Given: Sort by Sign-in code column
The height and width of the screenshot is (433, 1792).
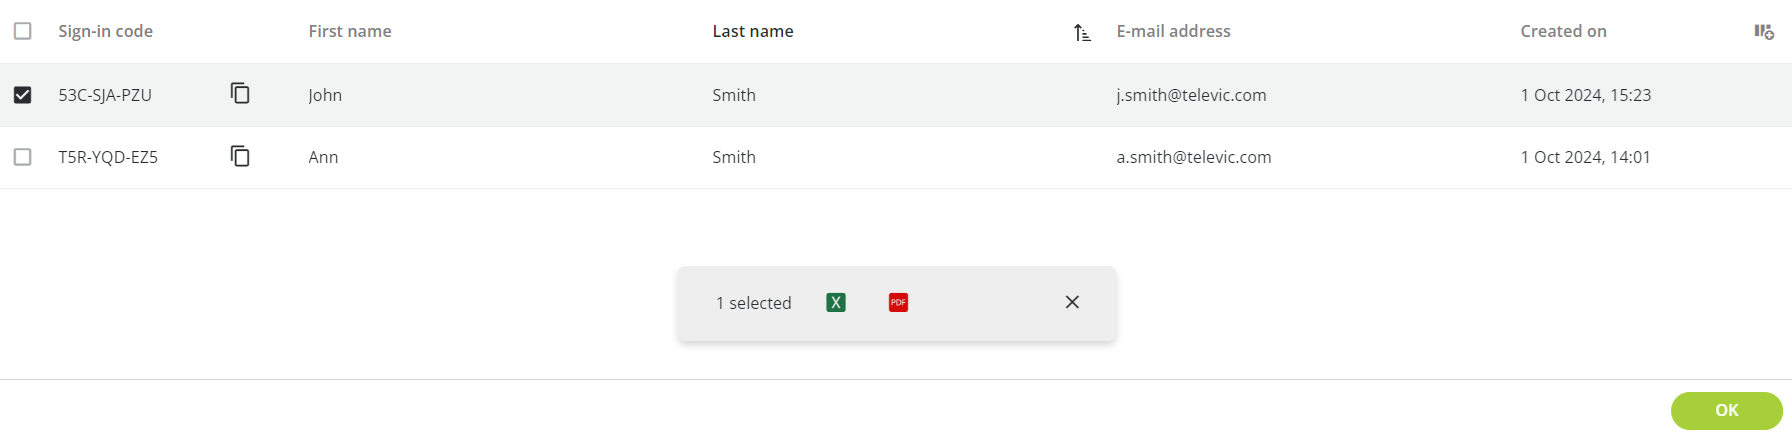Looking at the screenshot, I should click(105, 31).
